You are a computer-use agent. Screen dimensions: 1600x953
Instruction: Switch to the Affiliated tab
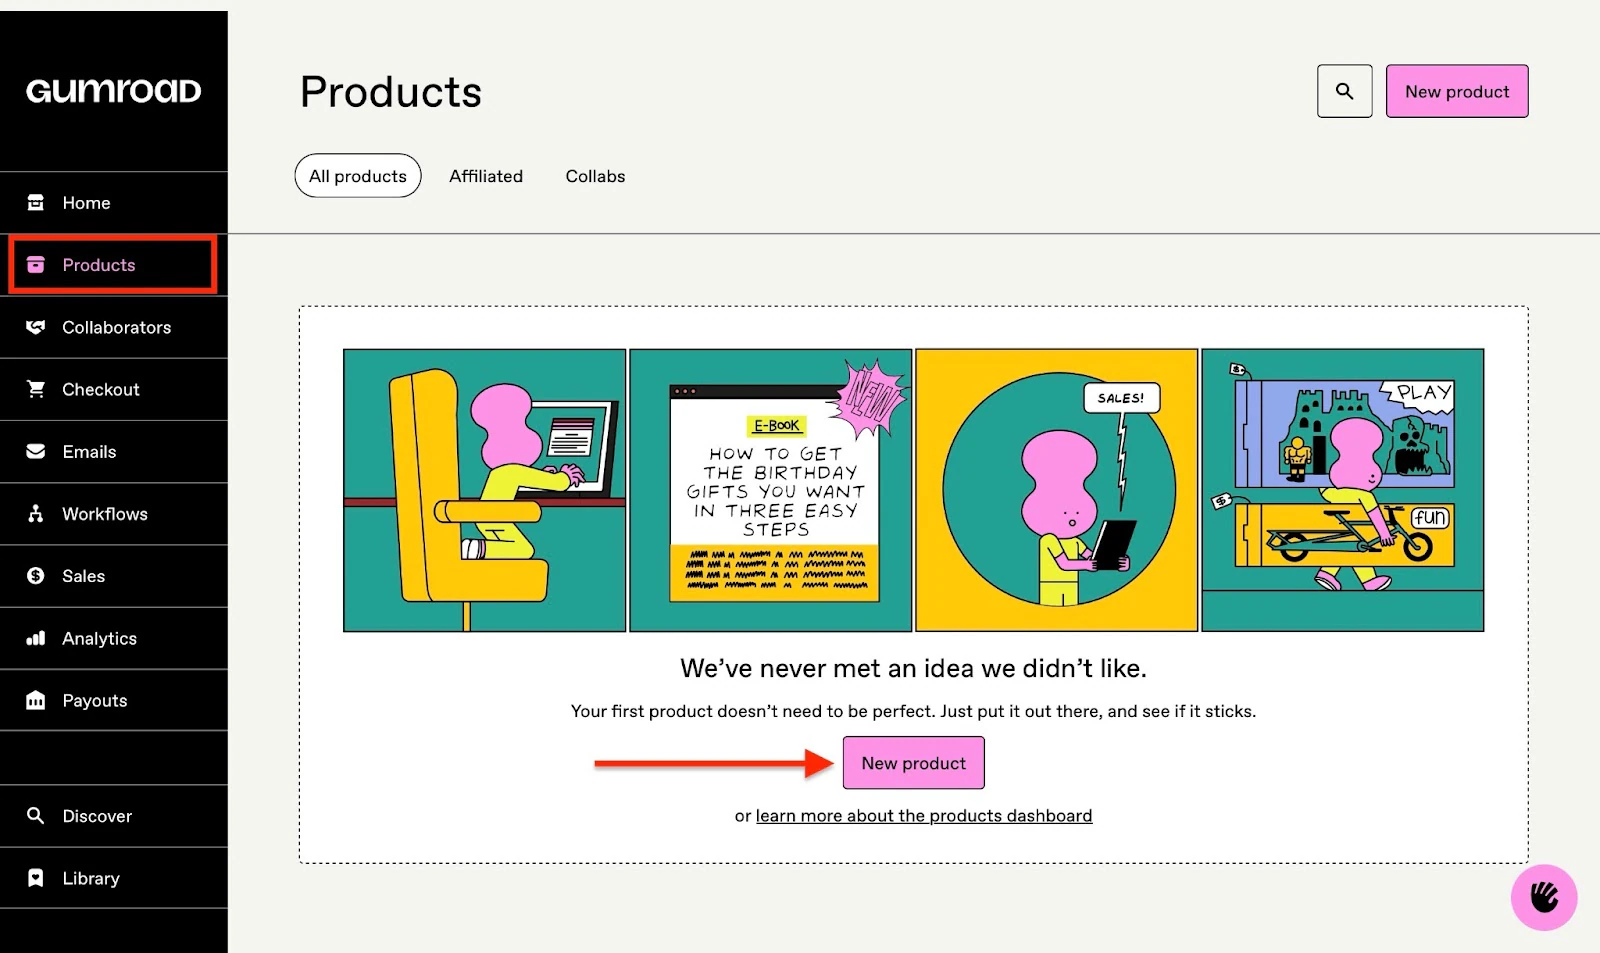tap(486, 176)
